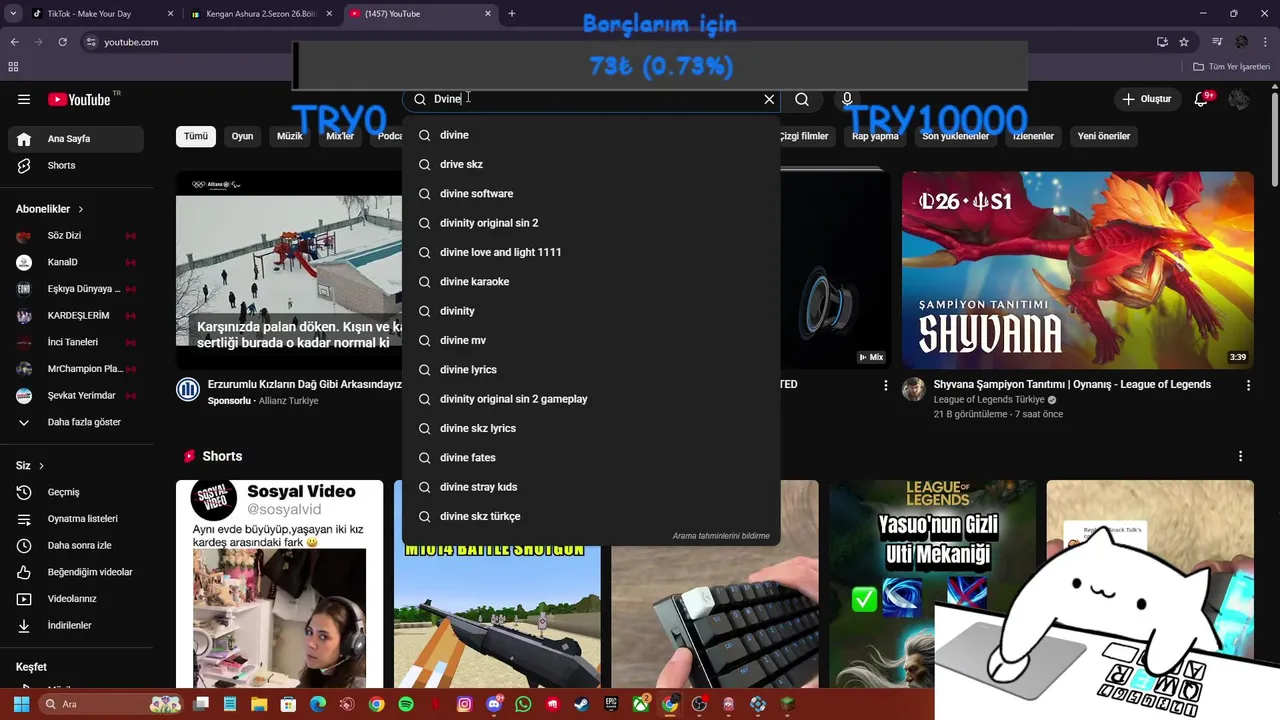Click the search magnifier button
Image resolution: width=1280 pixels, height=720 pixels.
(x=802, y=99)
